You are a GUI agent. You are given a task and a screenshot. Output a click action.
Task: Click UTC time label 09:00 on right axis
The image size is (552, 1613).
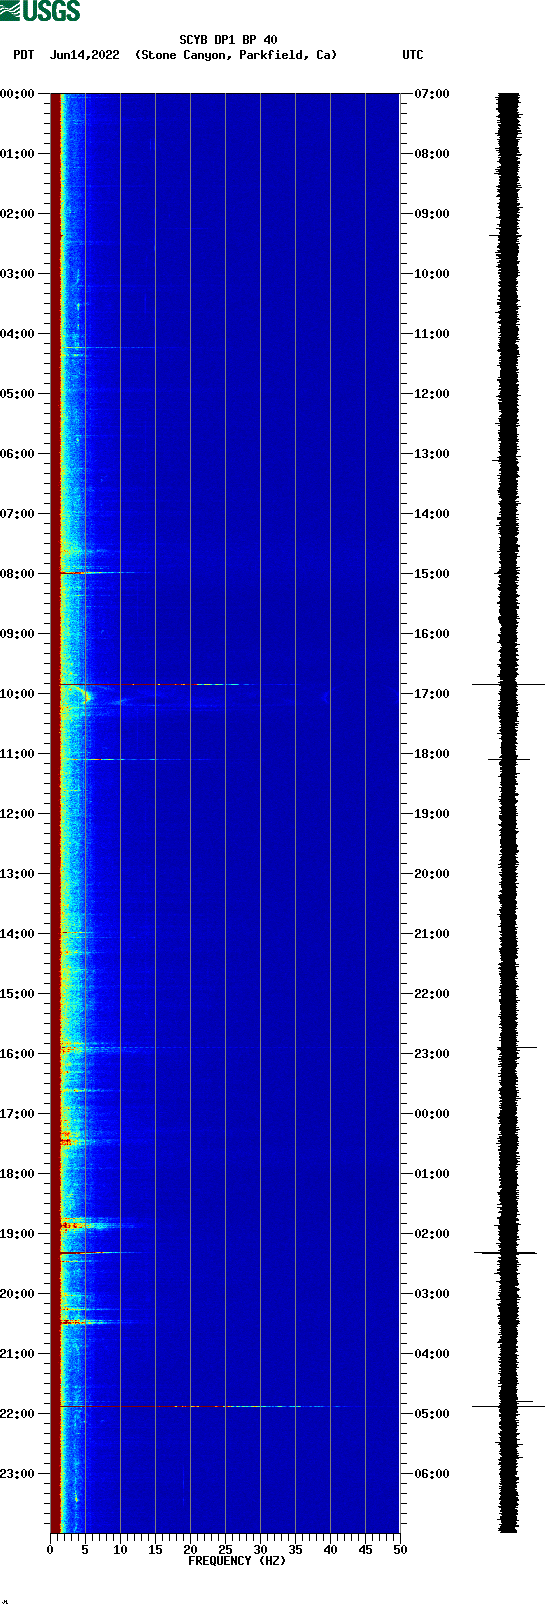(432, 214)
